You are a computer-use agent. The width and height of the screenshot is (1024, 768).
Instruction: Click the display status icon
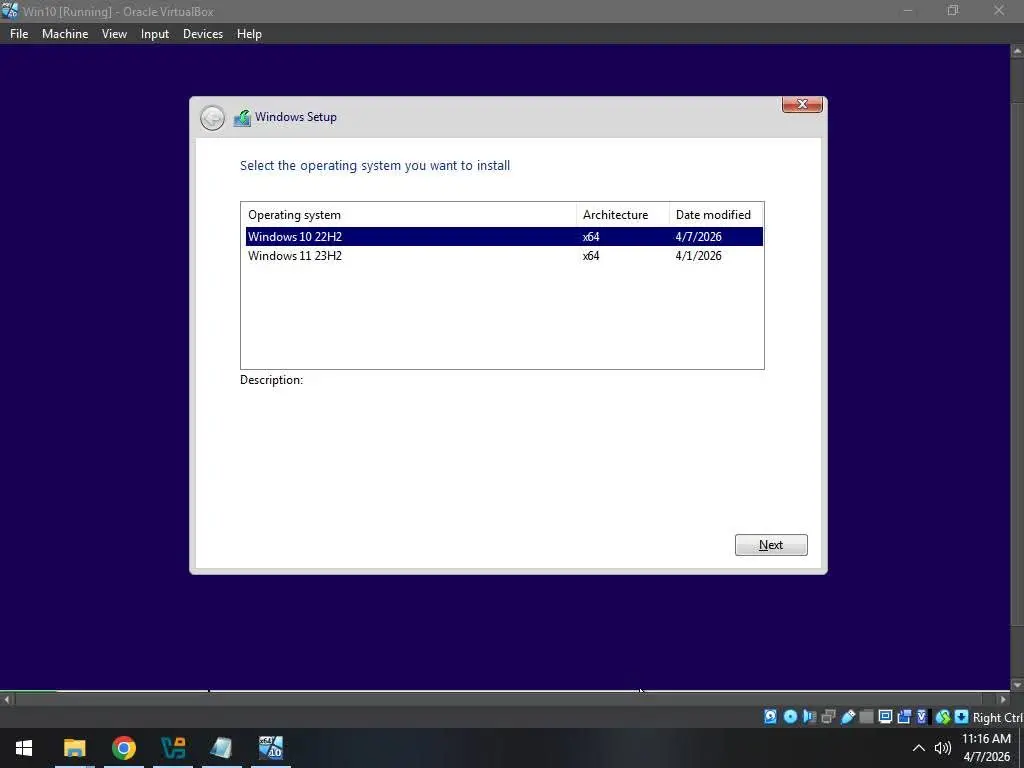pos(886,717)
